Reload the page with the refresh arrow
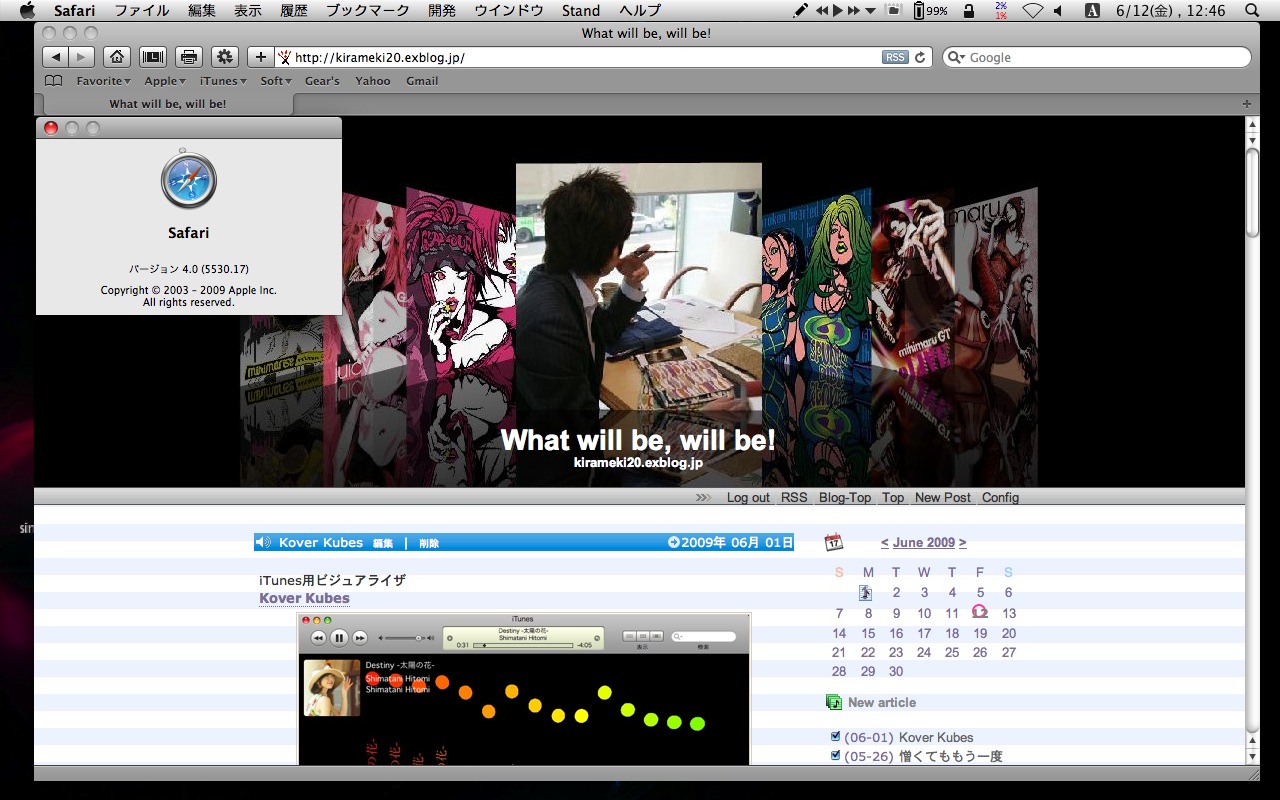1280x800 pixels. coord(921,57)
